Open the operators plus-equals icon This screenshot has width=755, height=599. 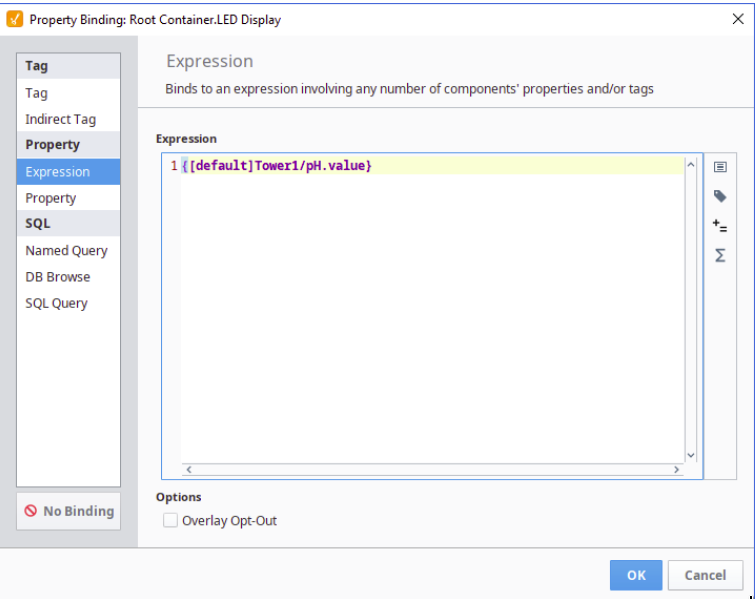coord(719,226)
